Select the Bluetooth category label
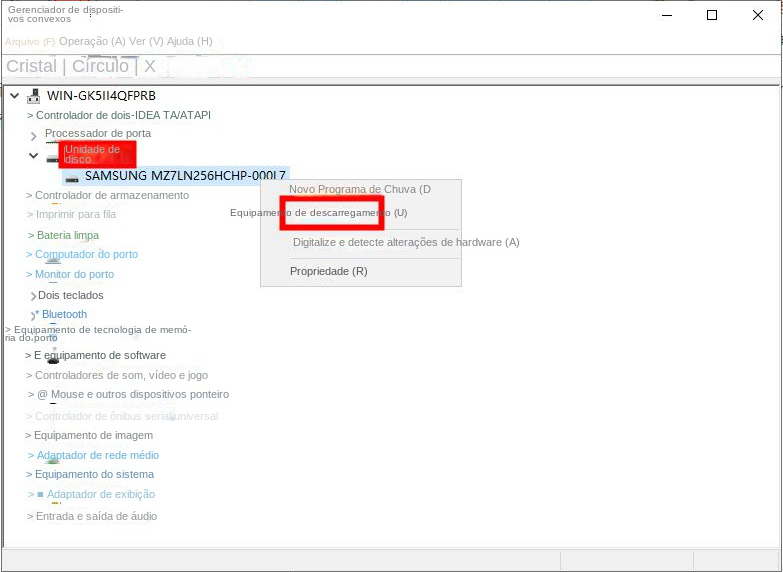The height and width of the screenshot is (572, 783). click(x=64, y=314)
